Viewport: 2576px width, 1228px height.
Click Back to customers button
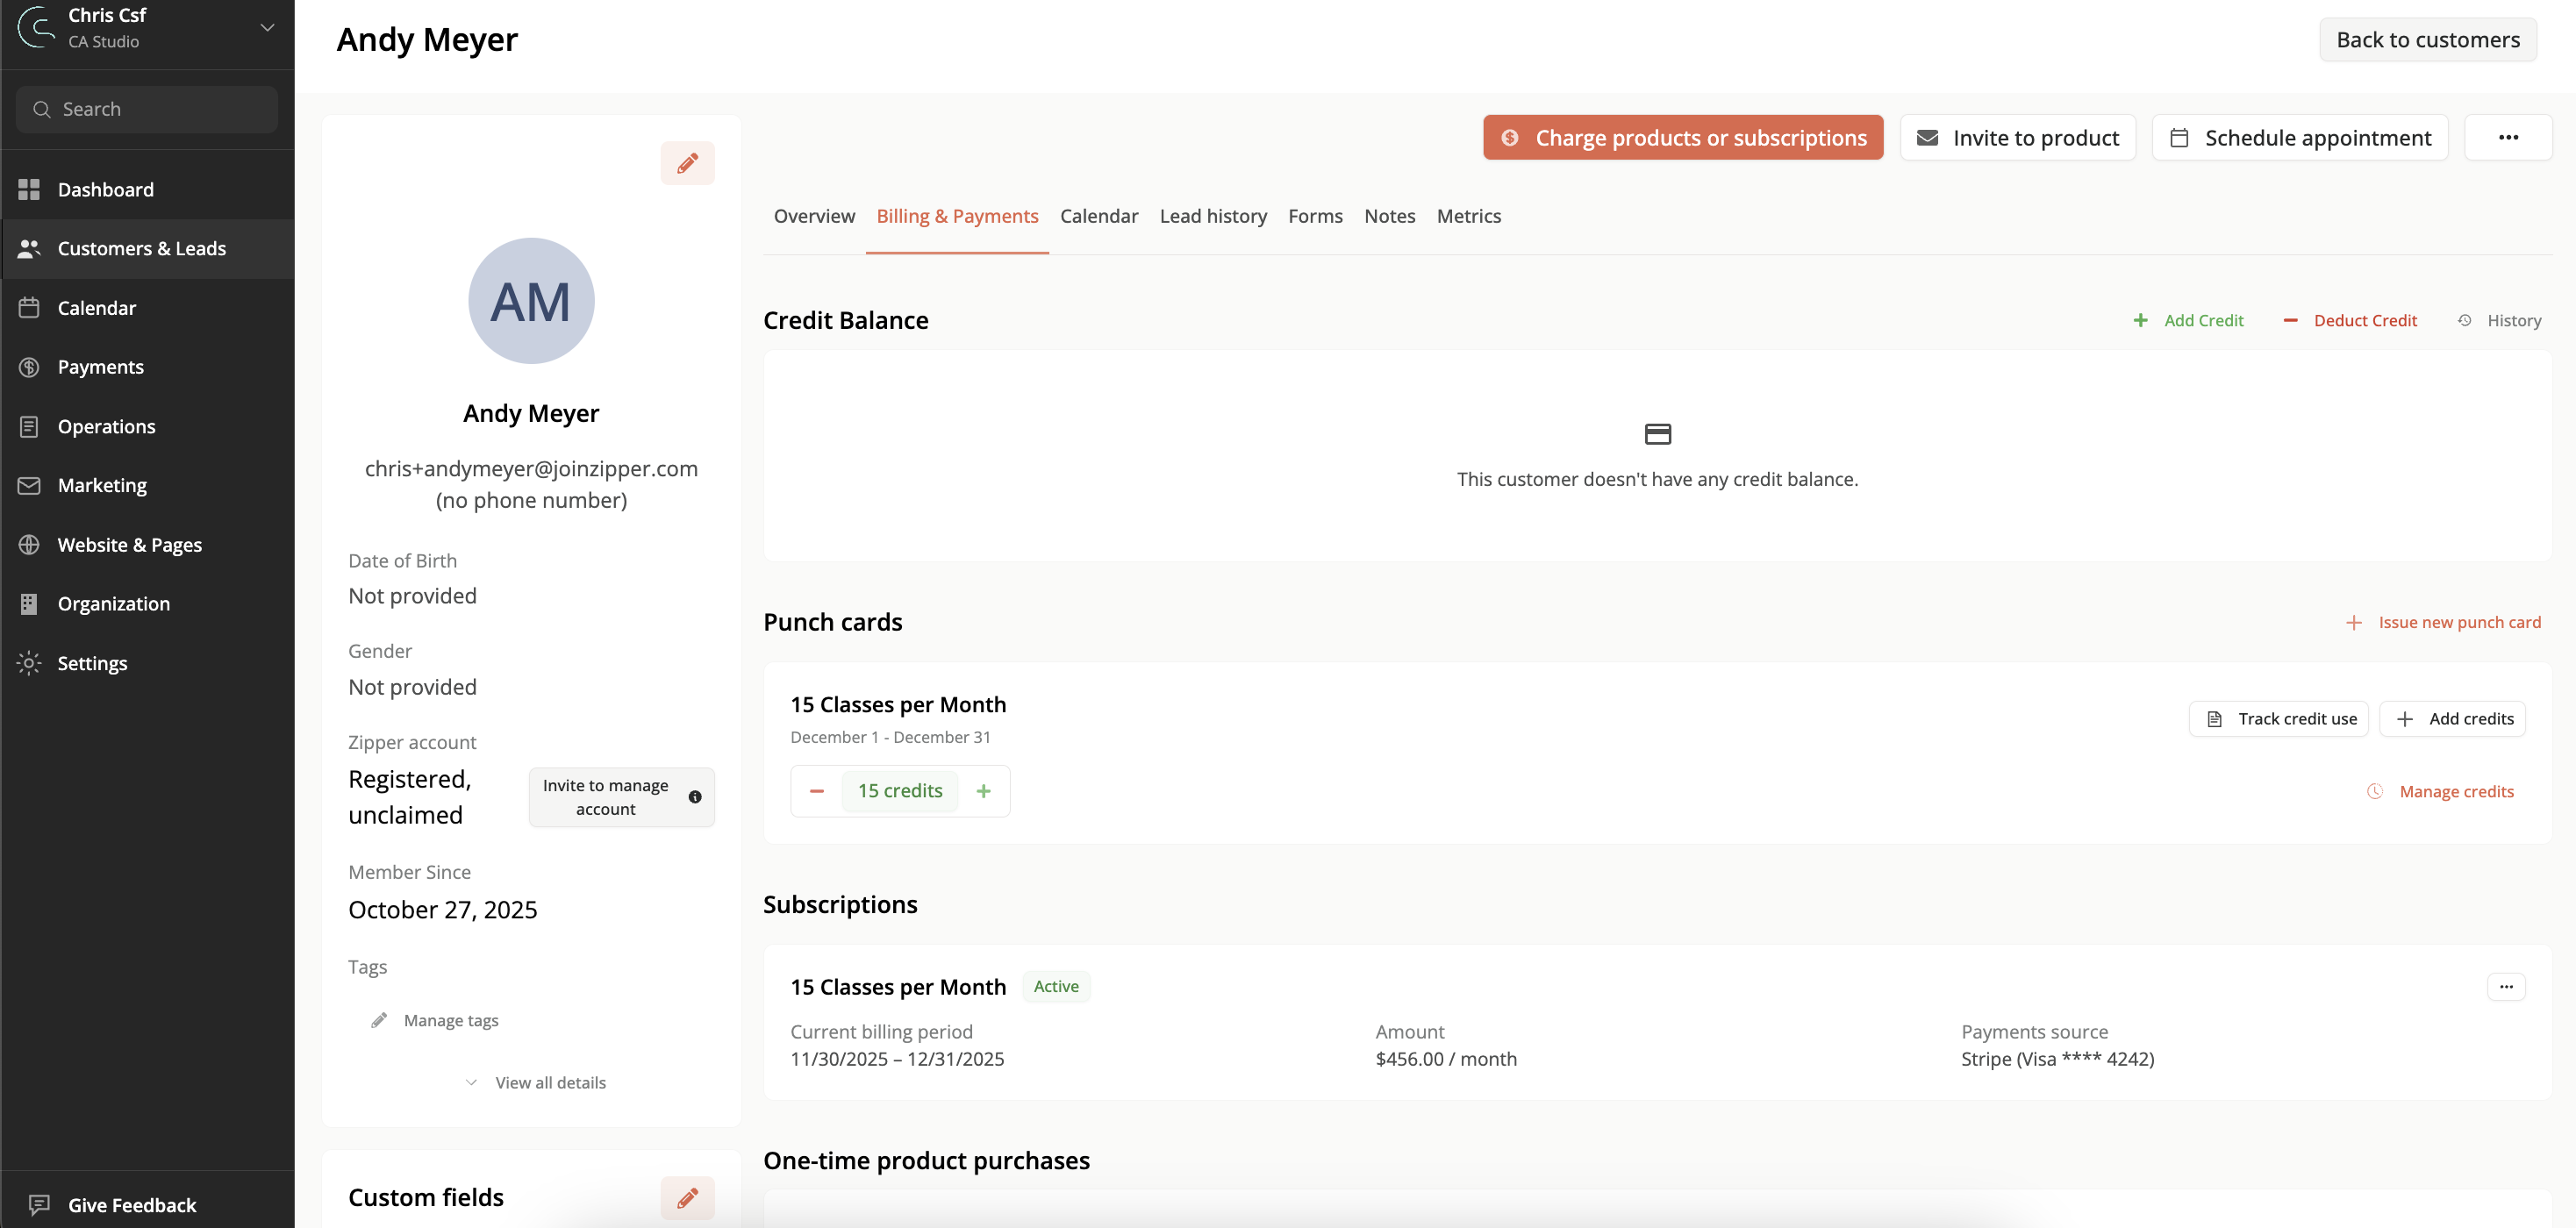click(x=2427, y=40)
